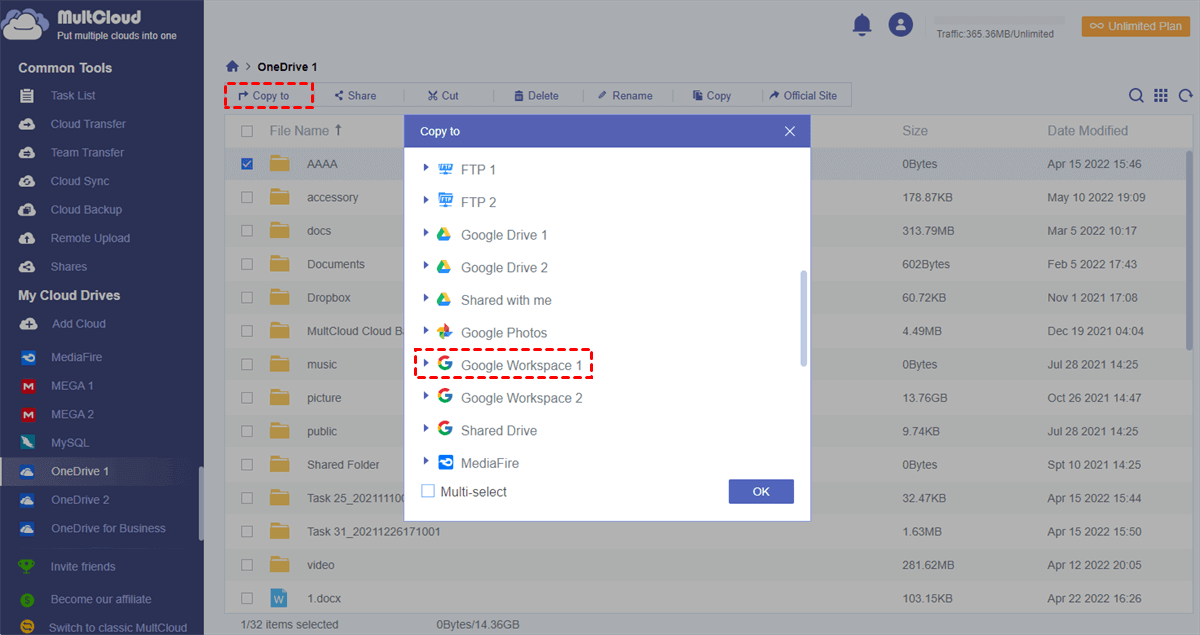Click the Team Transfer sidebar icon
Image resolution: width=1200 pixels, height=635 pixels.
pos(28,153)
